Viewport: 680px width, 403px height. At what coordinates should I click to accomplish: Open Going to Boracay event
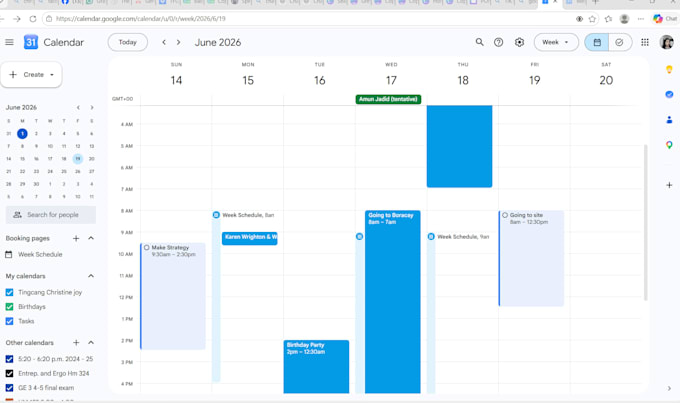(392, 302)
